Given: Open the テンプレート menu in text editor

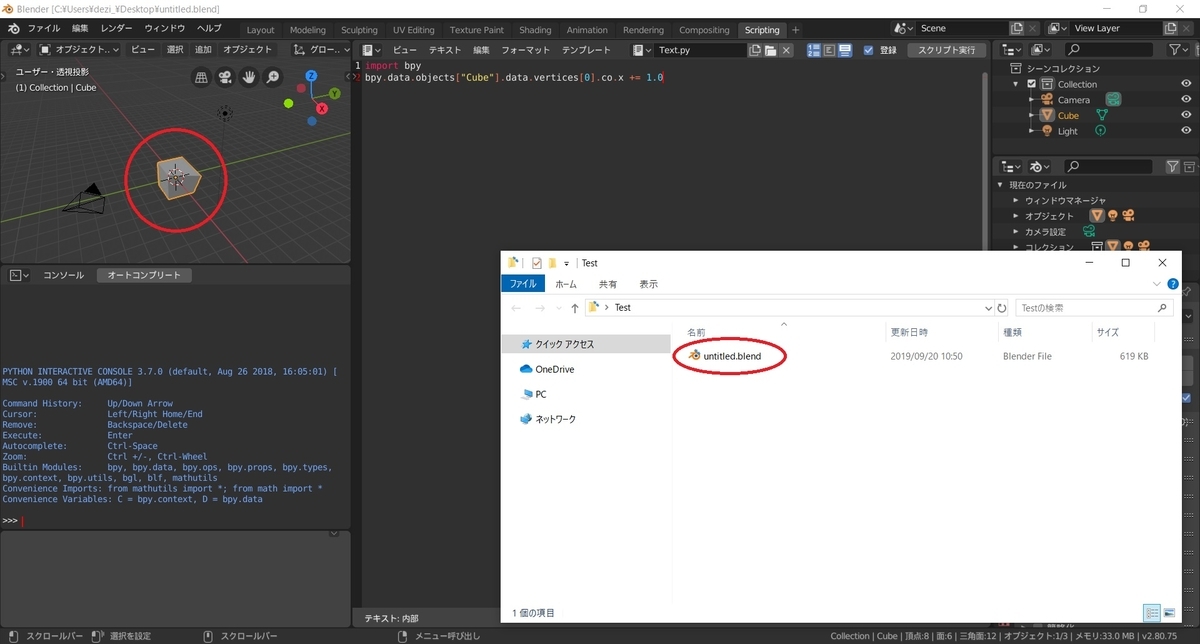Looking at the screenshot, I should point(586,50).
